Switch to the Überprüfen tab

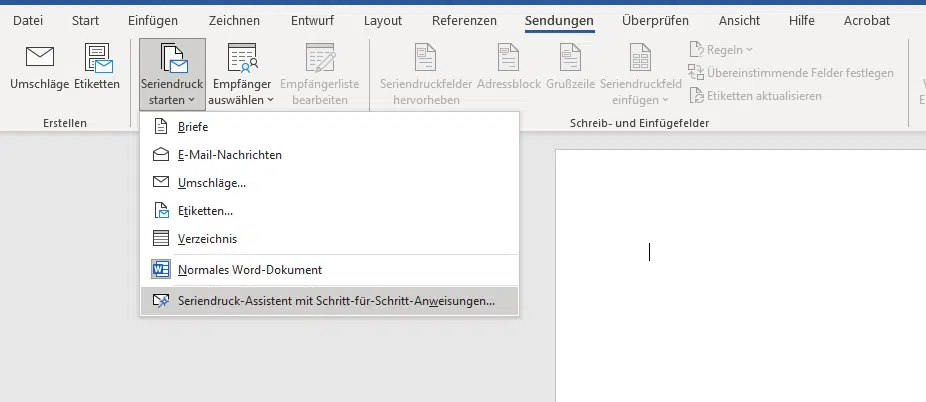(656, 21)
